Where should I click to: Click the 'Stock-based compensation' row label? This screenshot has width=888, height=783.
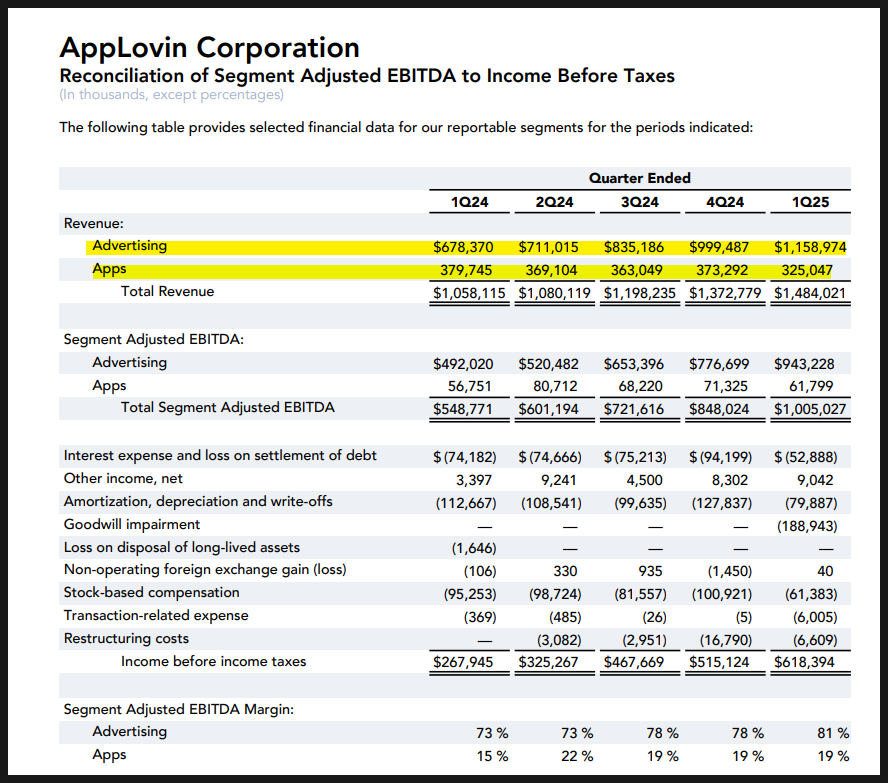pos(152,593)
